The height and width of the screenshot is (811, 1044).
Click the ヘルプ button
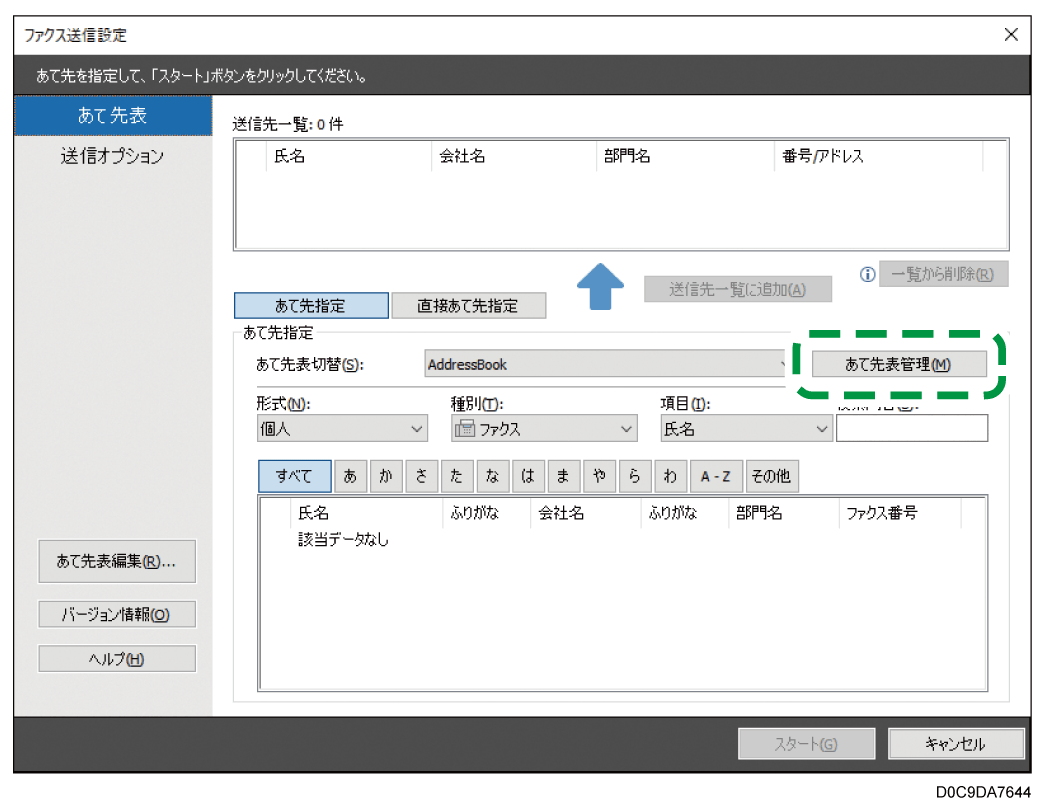[116, 659]
